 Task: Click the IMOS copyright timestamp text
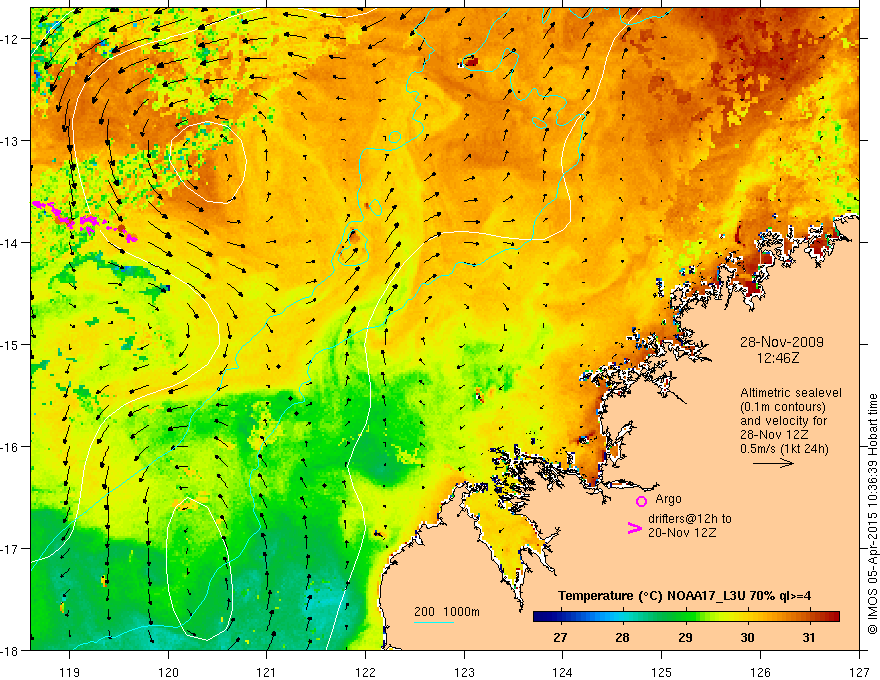tap(872, 515)
